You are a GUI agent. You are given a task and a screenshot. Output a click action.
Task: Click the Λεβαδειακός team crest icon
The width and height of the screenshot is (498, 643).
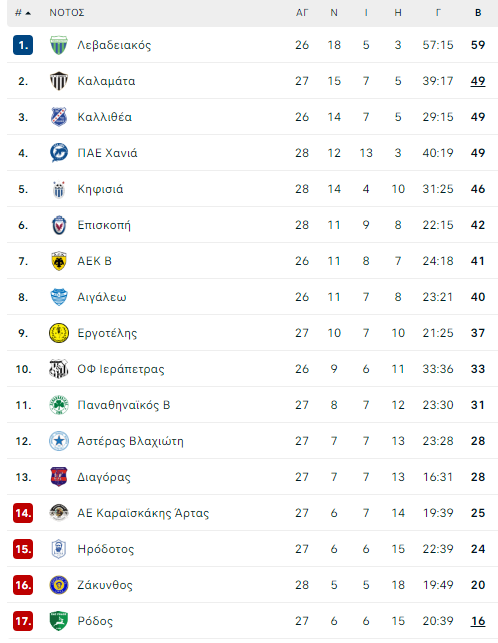click(x=59, y=45)
